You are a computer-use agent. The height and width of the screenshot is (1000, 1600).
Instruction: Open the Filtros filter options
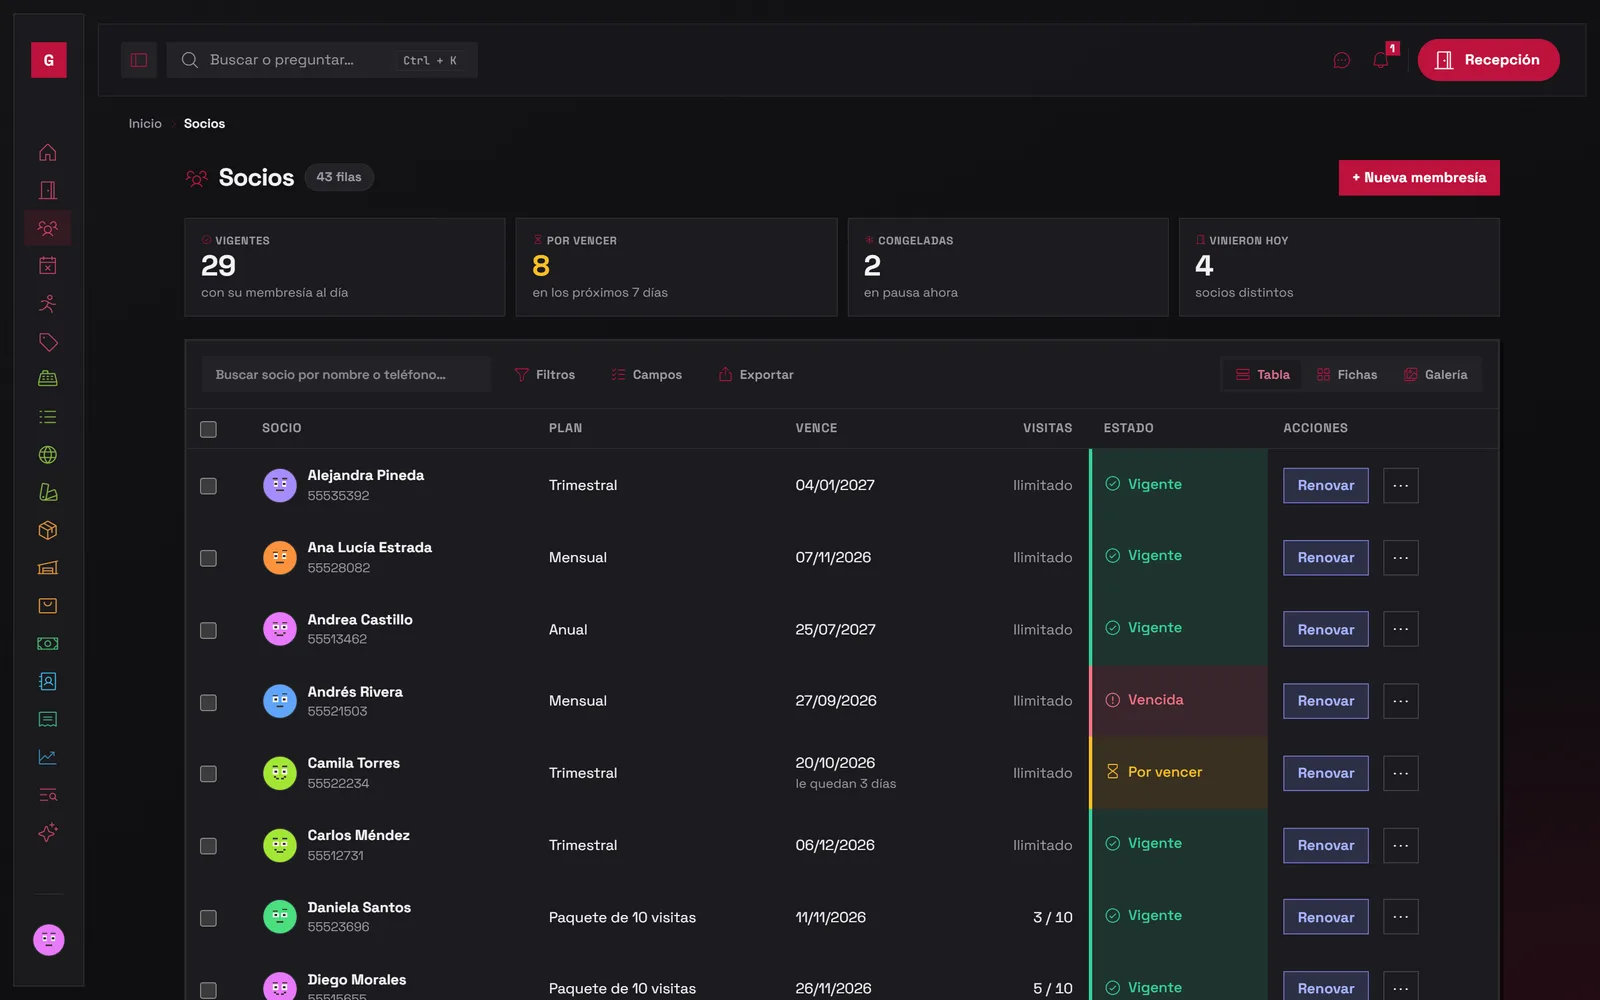point(545,375)
